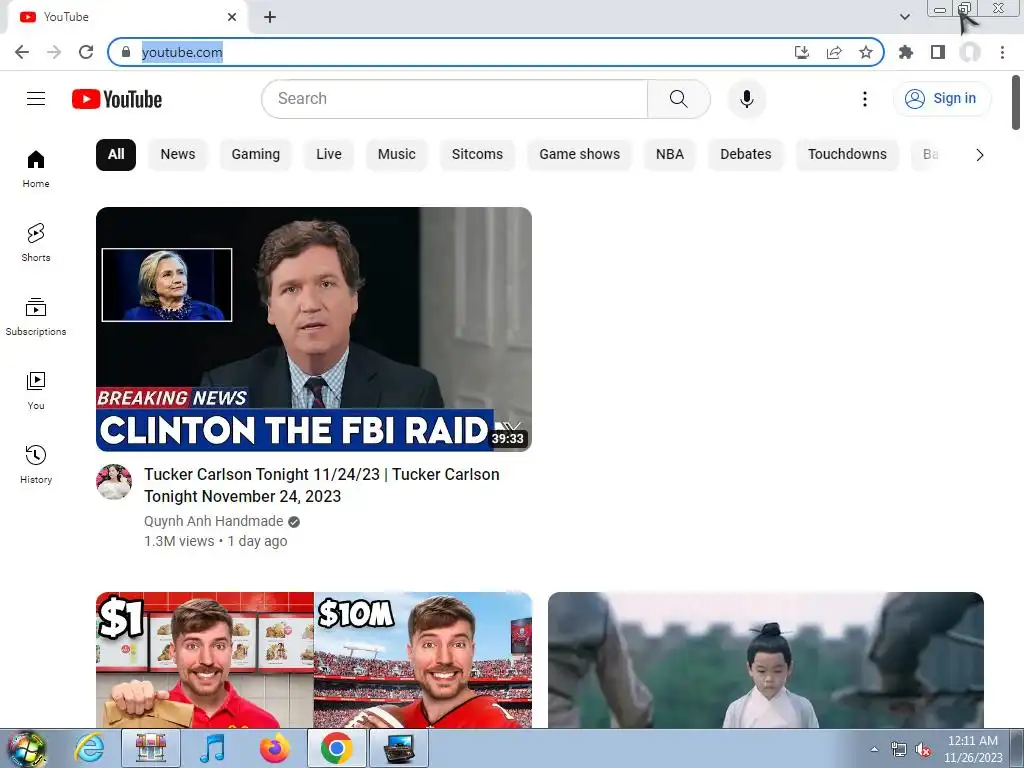The image size is (1024, 768).
Task: Select the News filter chip
Action: (x=178, y=155)
